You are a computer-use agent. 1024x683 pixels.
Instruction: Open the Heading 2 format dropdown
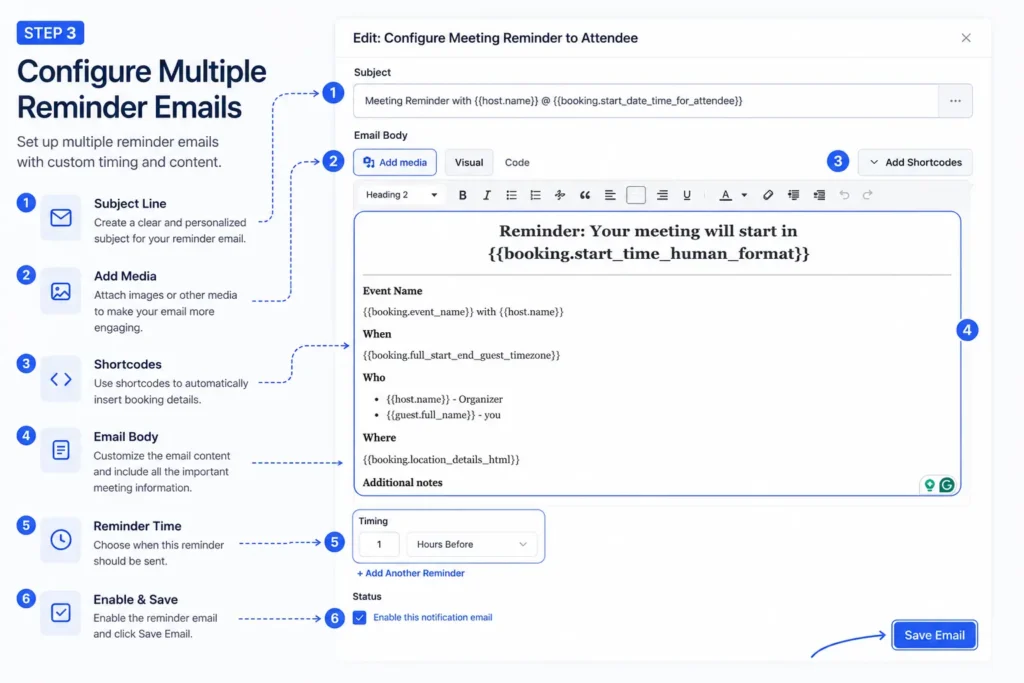[x=401, y=195]
